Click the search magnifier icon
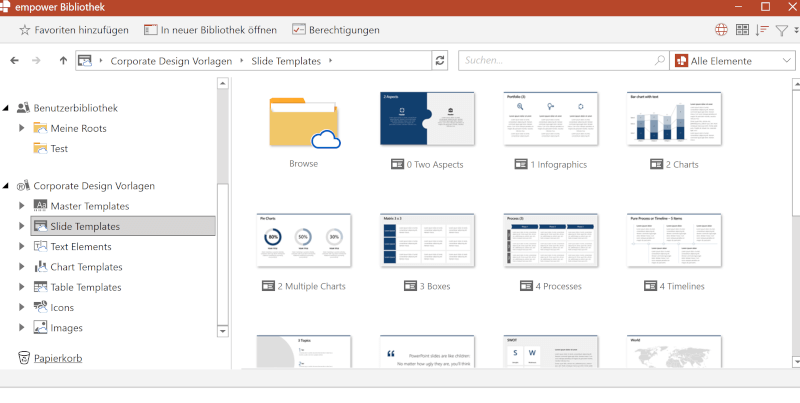800x403 pixels. coord(660,60)
